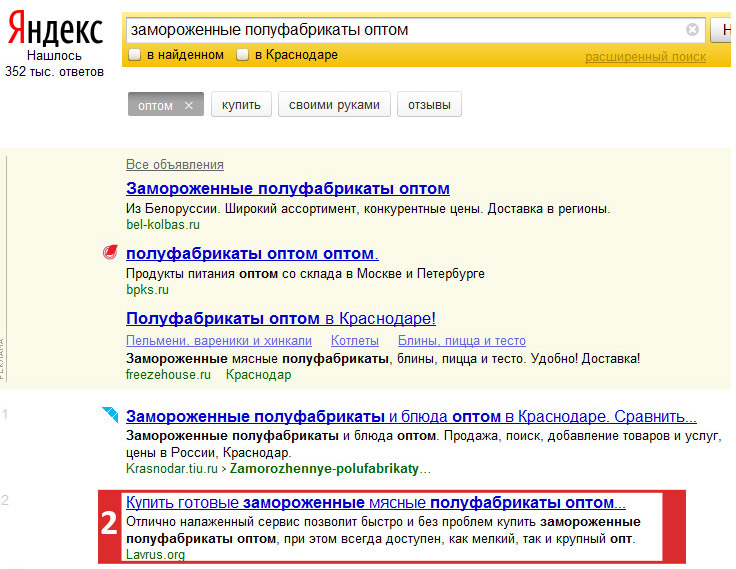Open the 'расширенный поиск' link
Viewport: 736px width, 569px height.
pyautogui.click(x=645, y=57)
